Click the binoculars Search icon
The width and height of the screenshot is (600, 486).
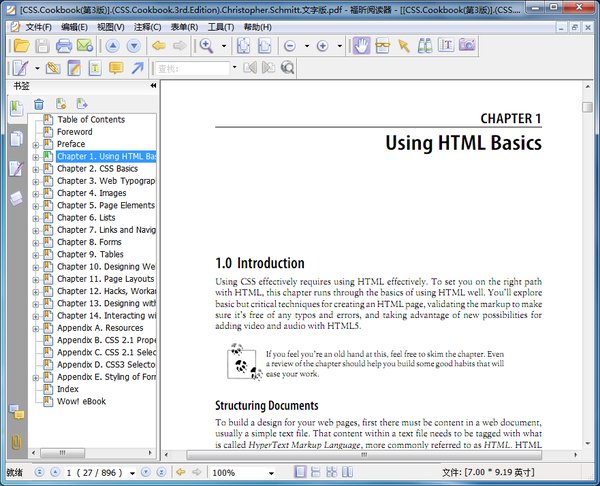coord(425,46)
